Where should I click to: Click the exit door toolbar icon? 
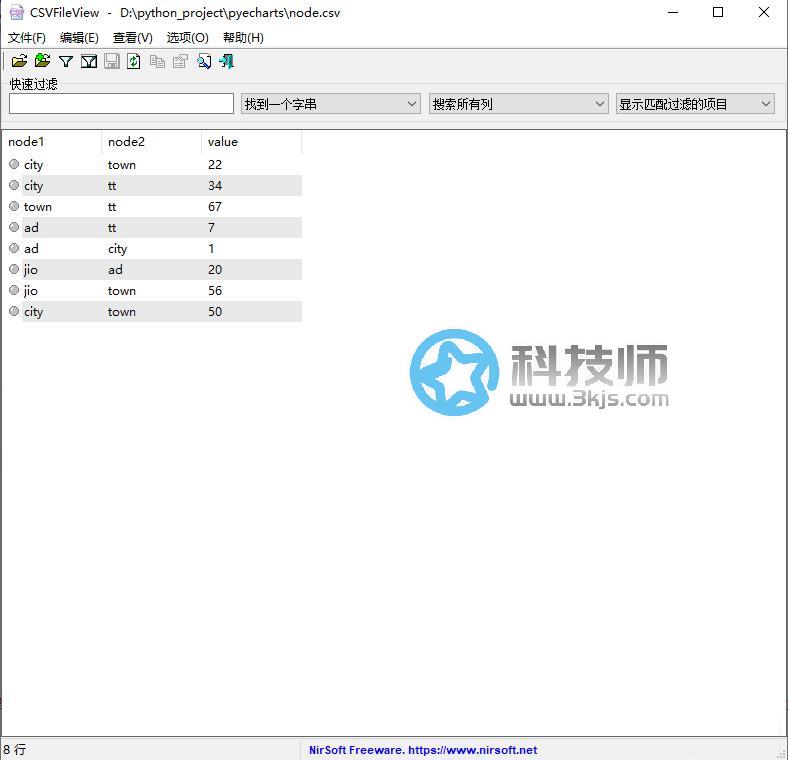point(227,61)
